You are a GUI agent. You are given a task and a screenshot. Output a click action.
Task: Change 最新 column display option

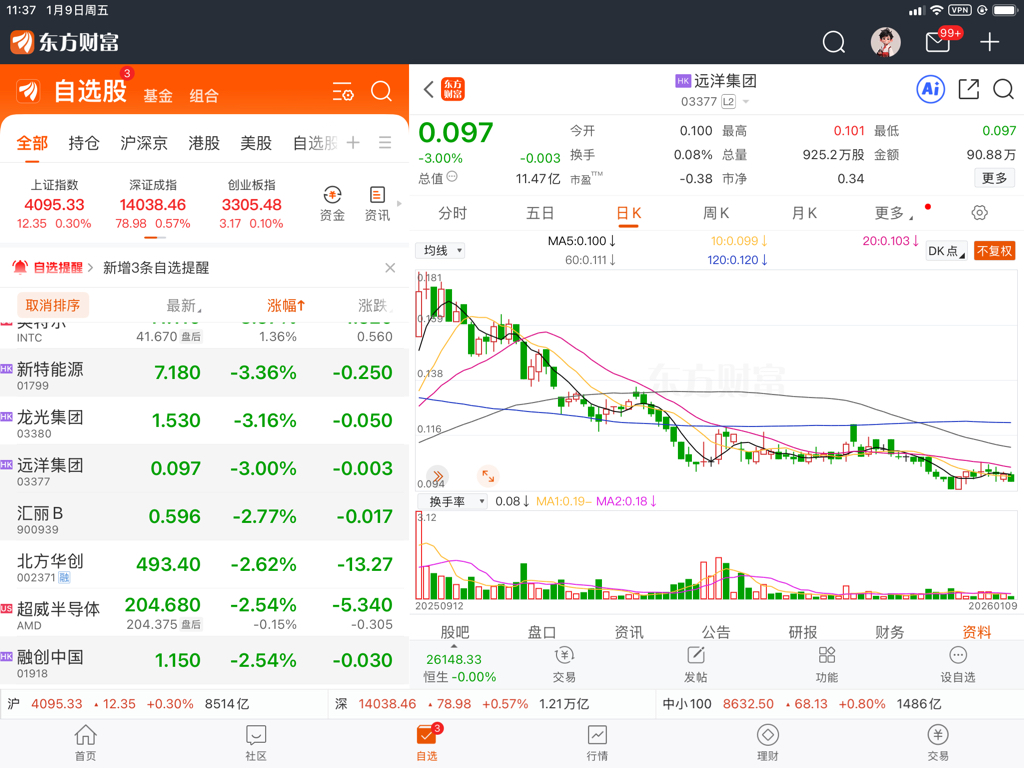click(184, 305)
